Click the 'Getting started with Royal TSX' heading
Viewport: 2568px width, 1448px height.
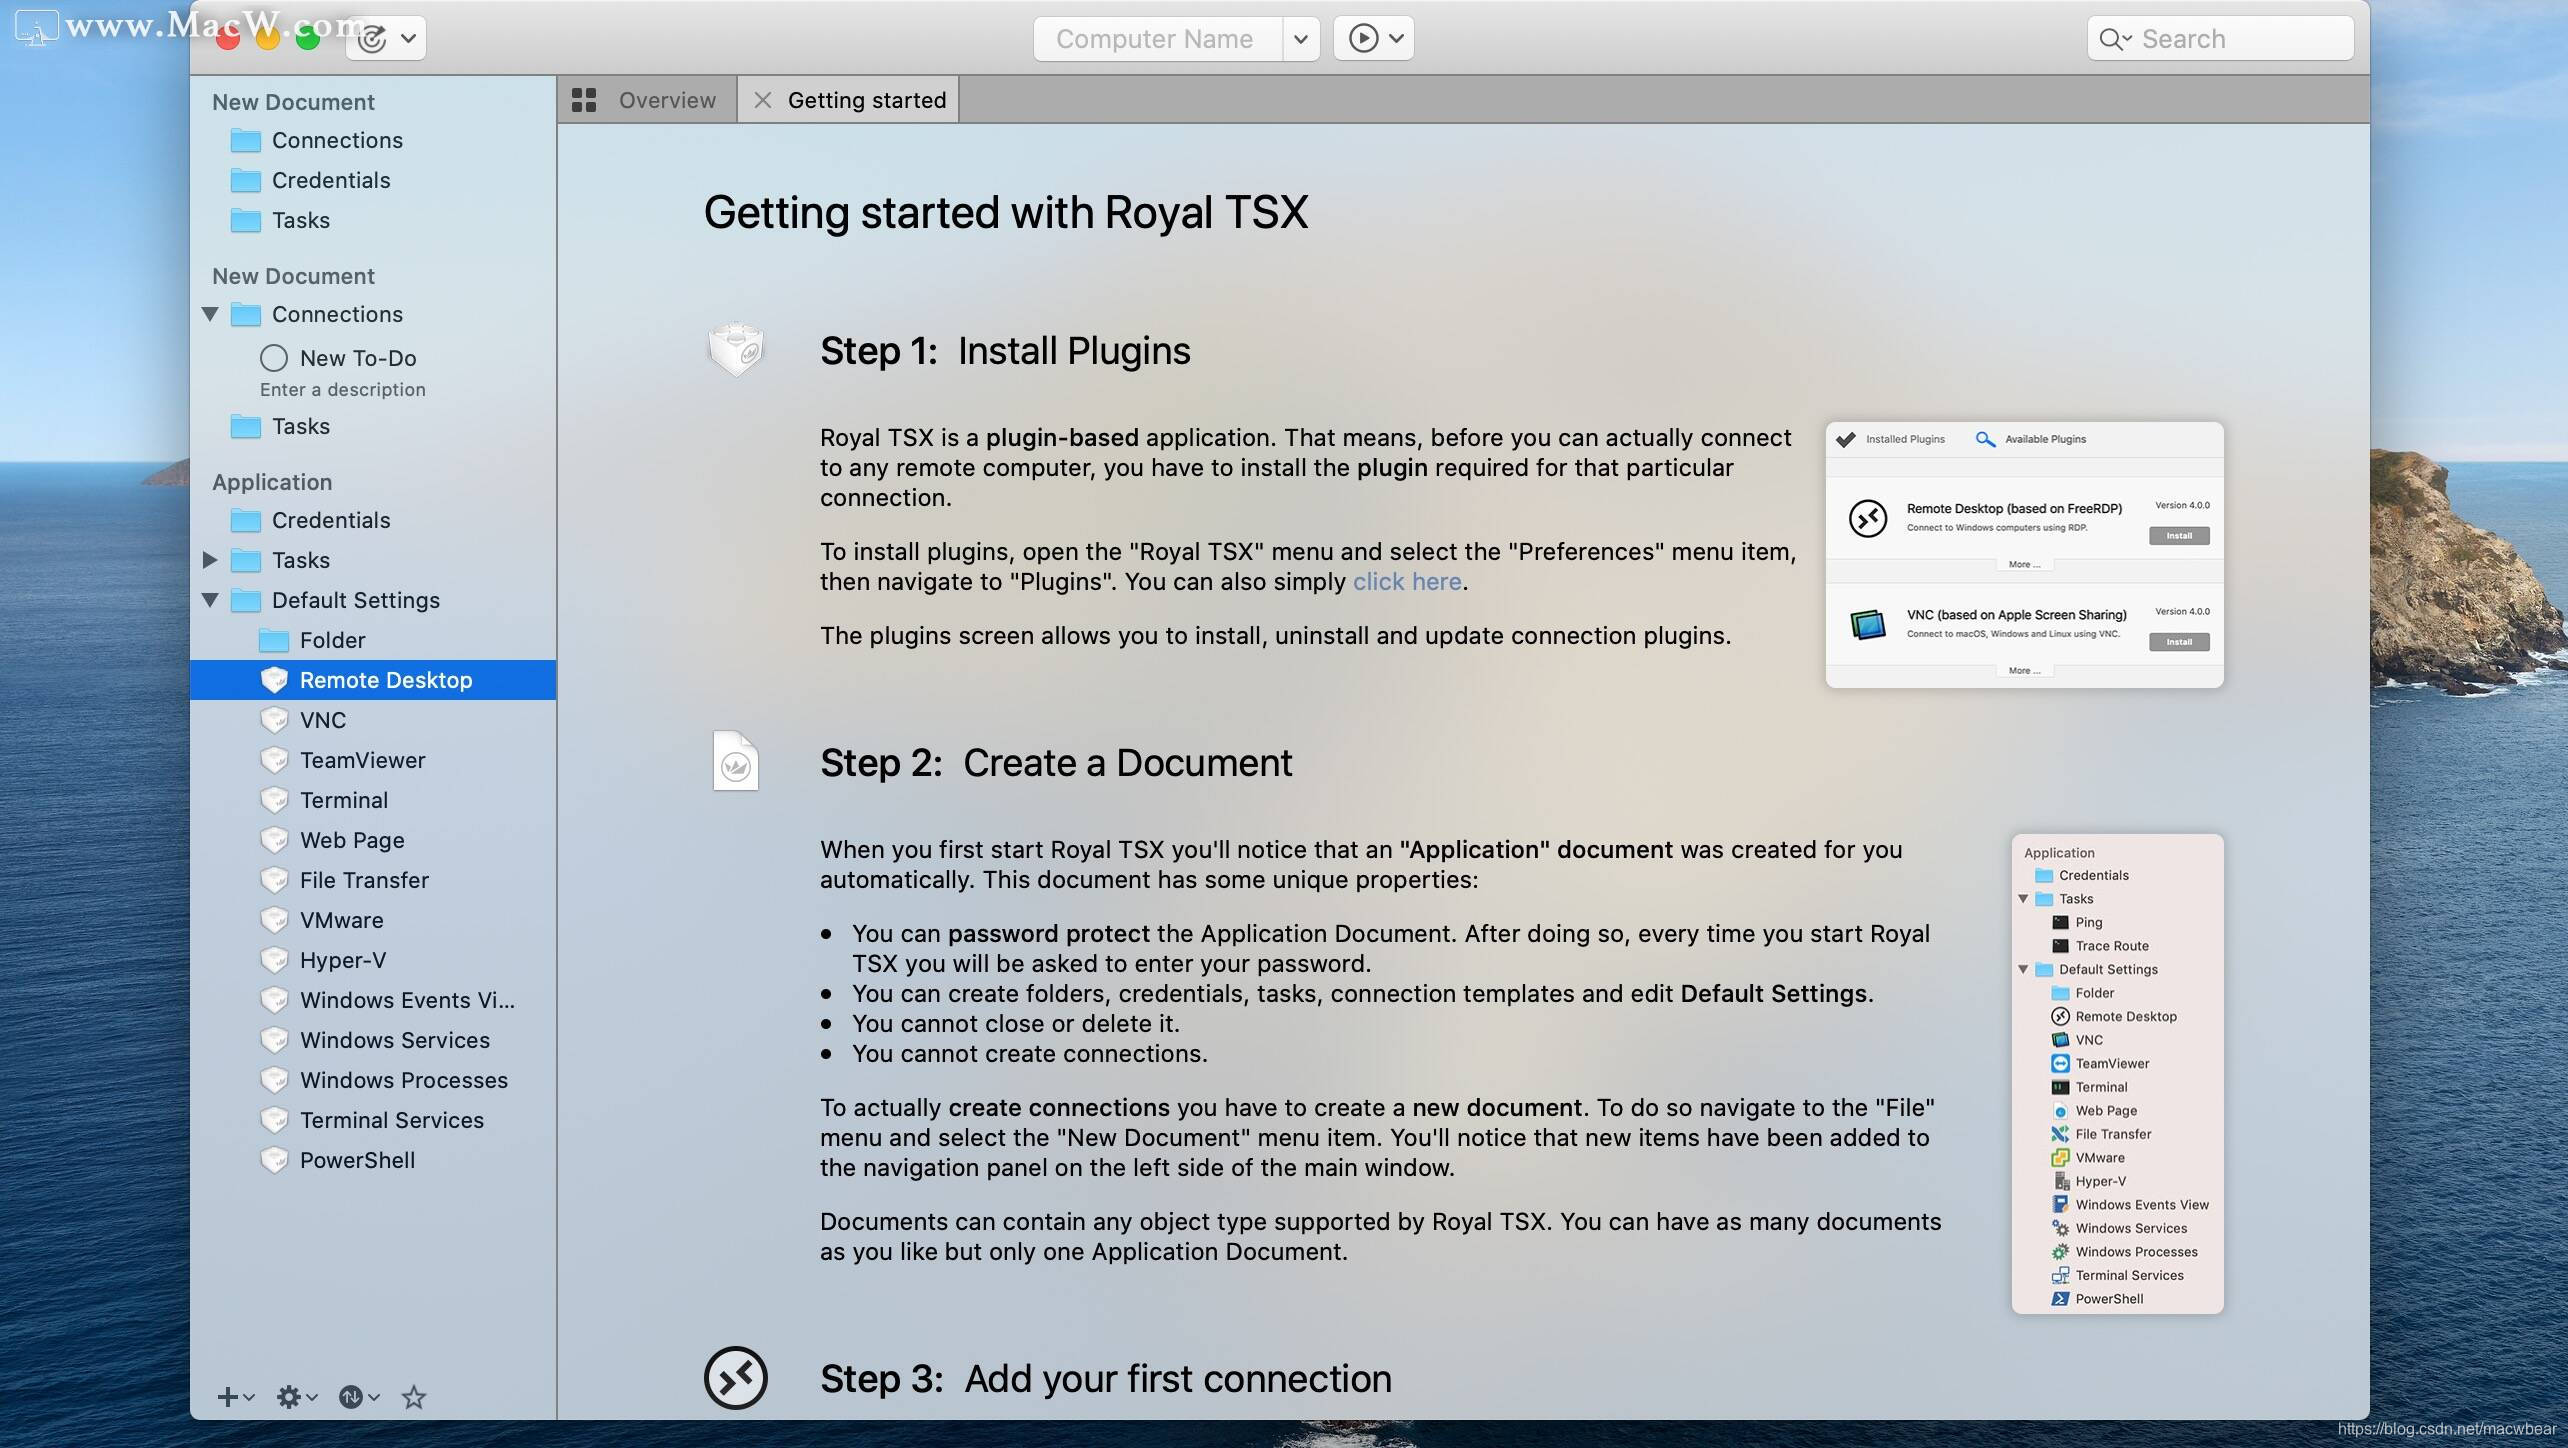[1006, 213]
